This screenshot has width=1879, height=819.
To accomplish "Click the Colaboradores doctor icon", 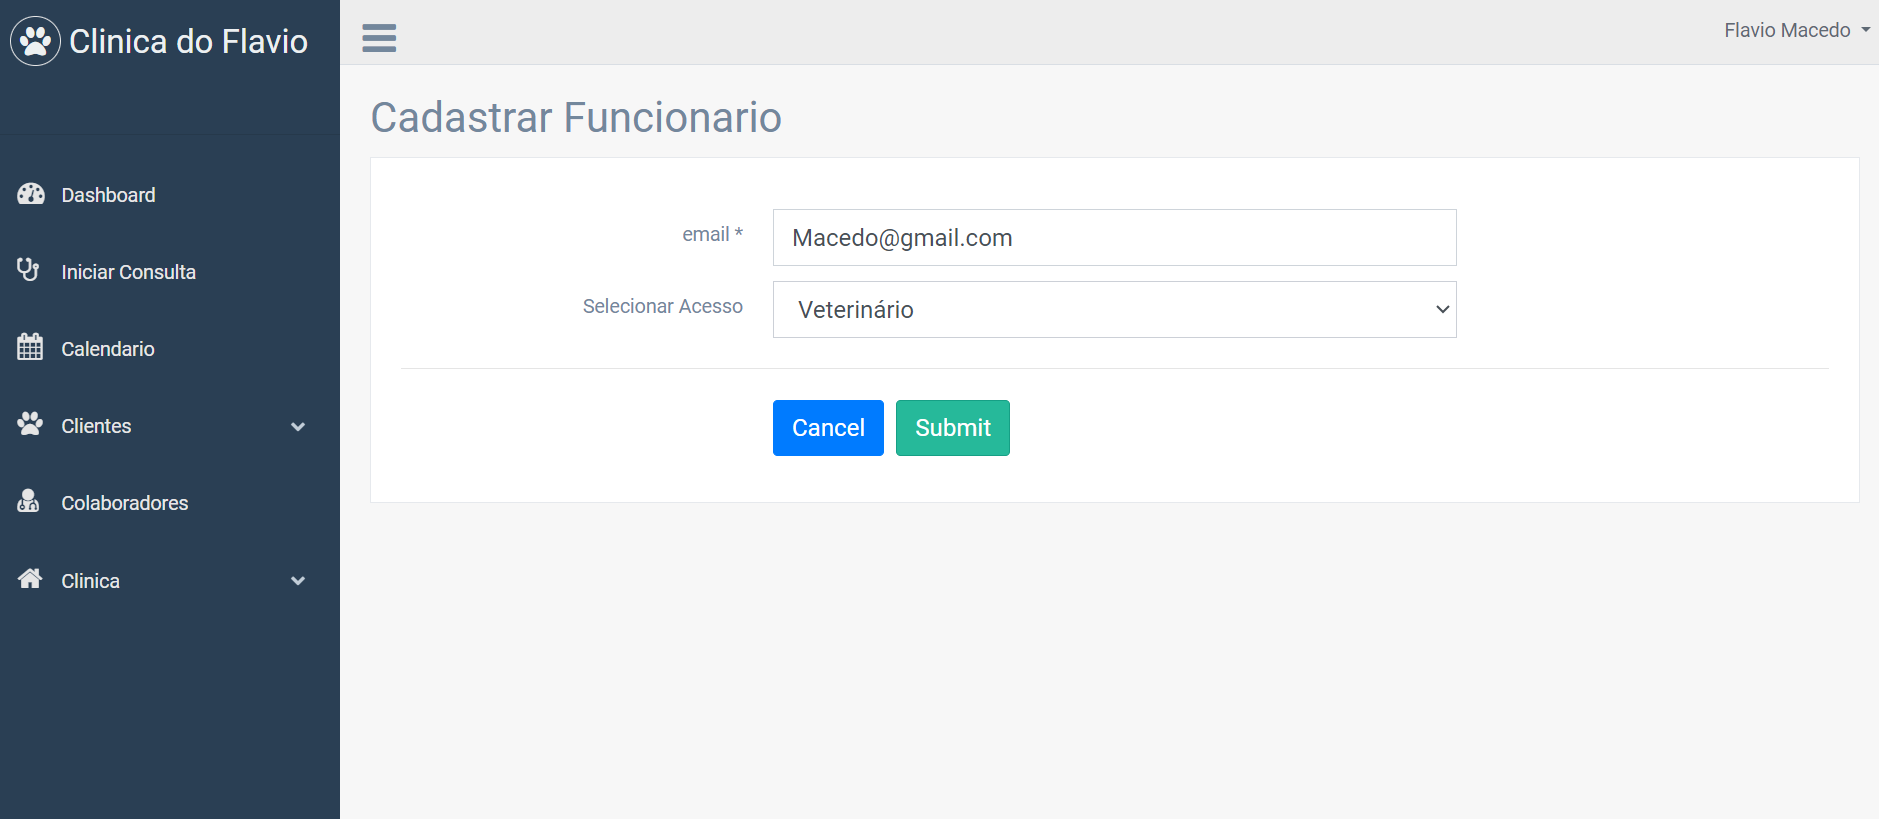I will click(x=29, y=501).
